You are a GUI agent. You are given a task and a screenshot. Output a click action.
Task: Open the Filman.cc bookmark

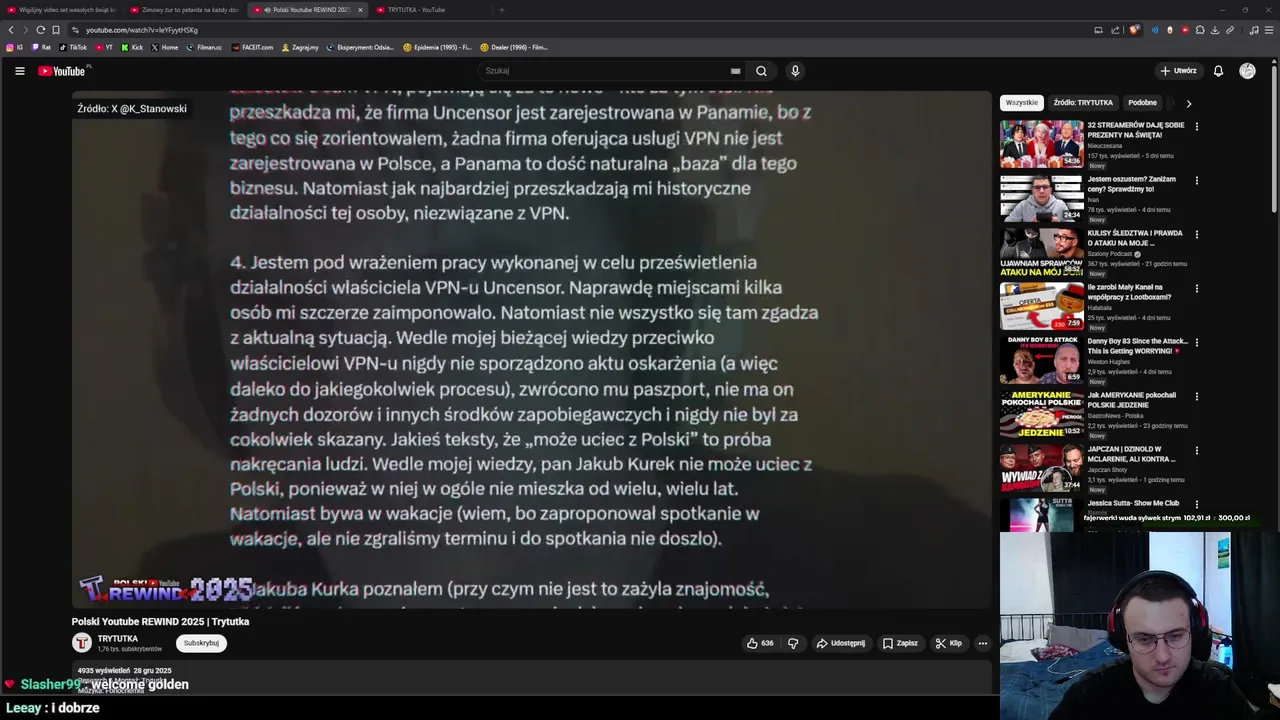point(204,47)
